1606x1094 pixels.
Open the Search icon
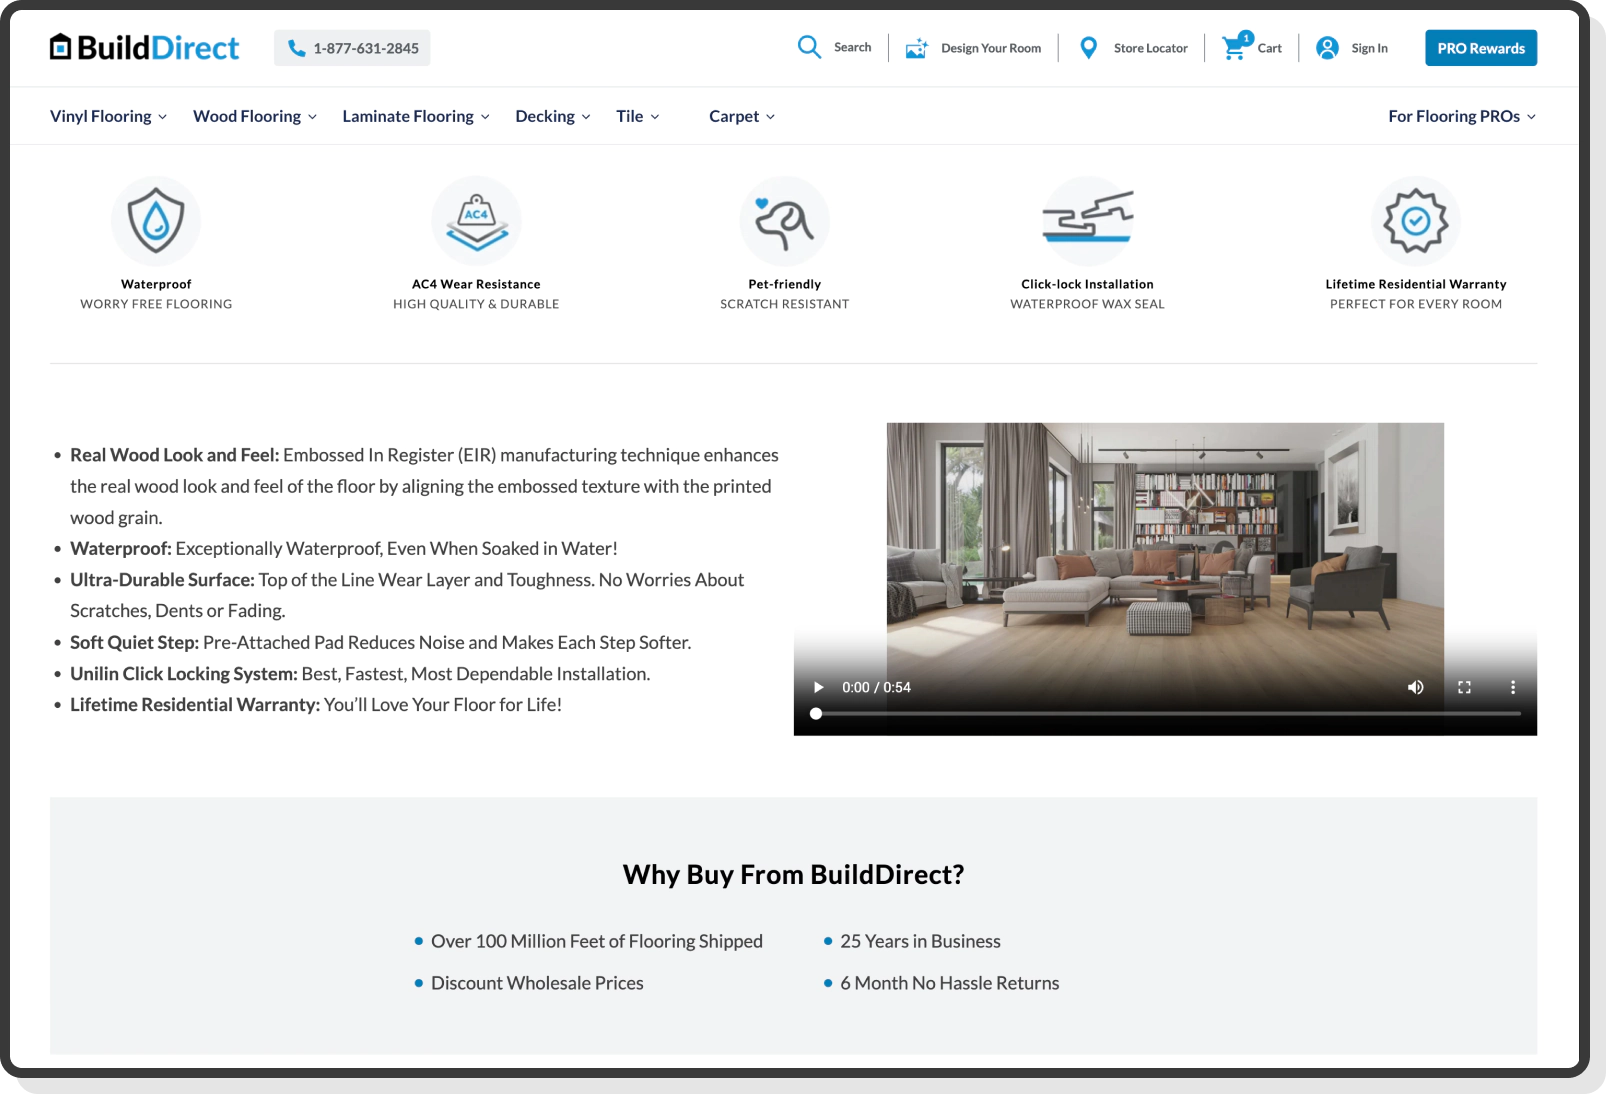coord(808,47)
